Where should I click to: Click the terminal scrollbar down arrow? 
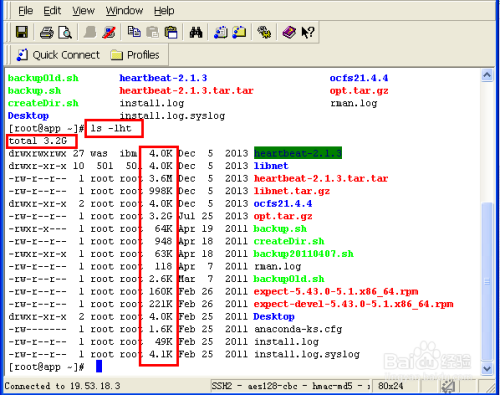(x=487, y=369)
